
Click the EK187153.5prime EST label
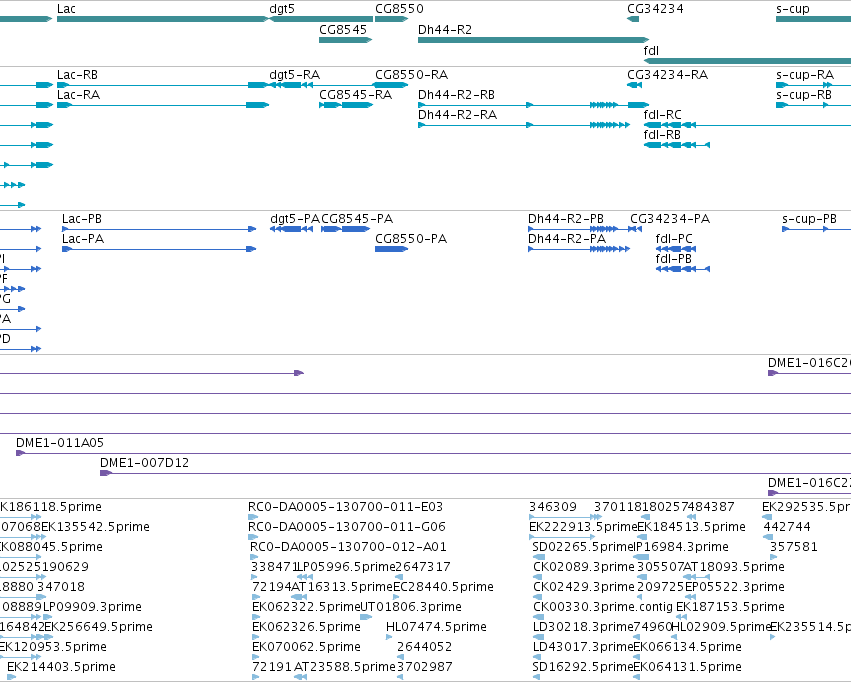[x=730, y=607]
